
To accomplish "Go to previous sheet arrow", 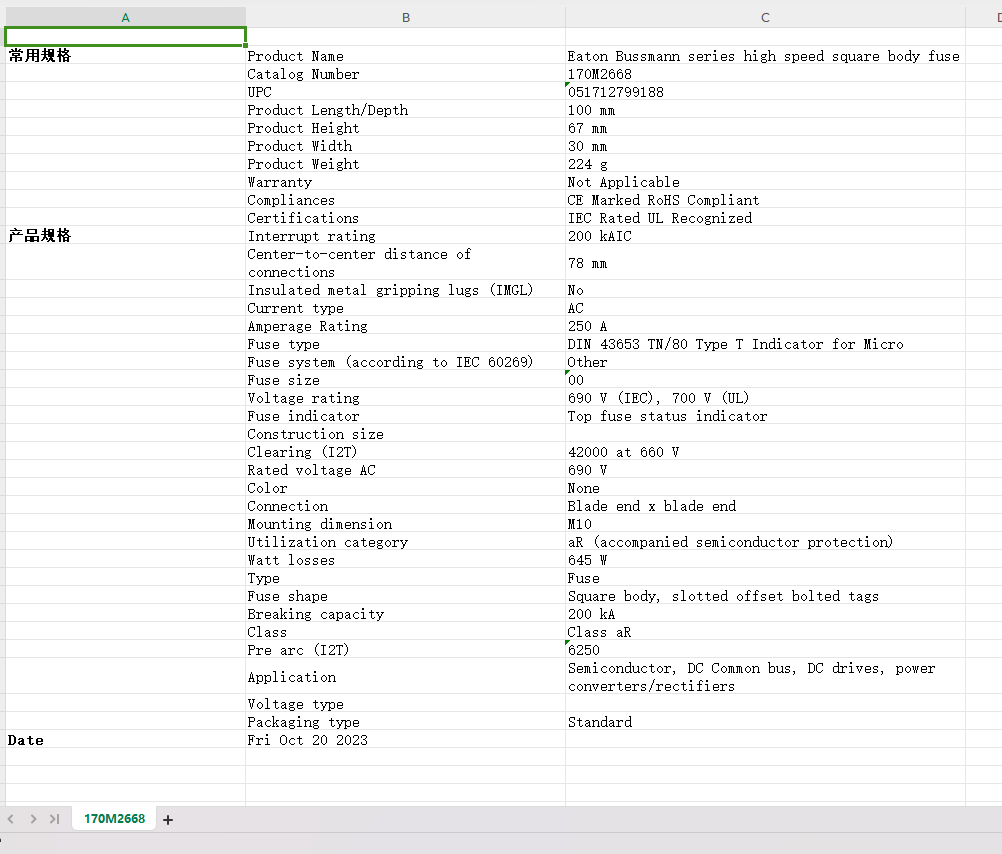I will (11, 819).
